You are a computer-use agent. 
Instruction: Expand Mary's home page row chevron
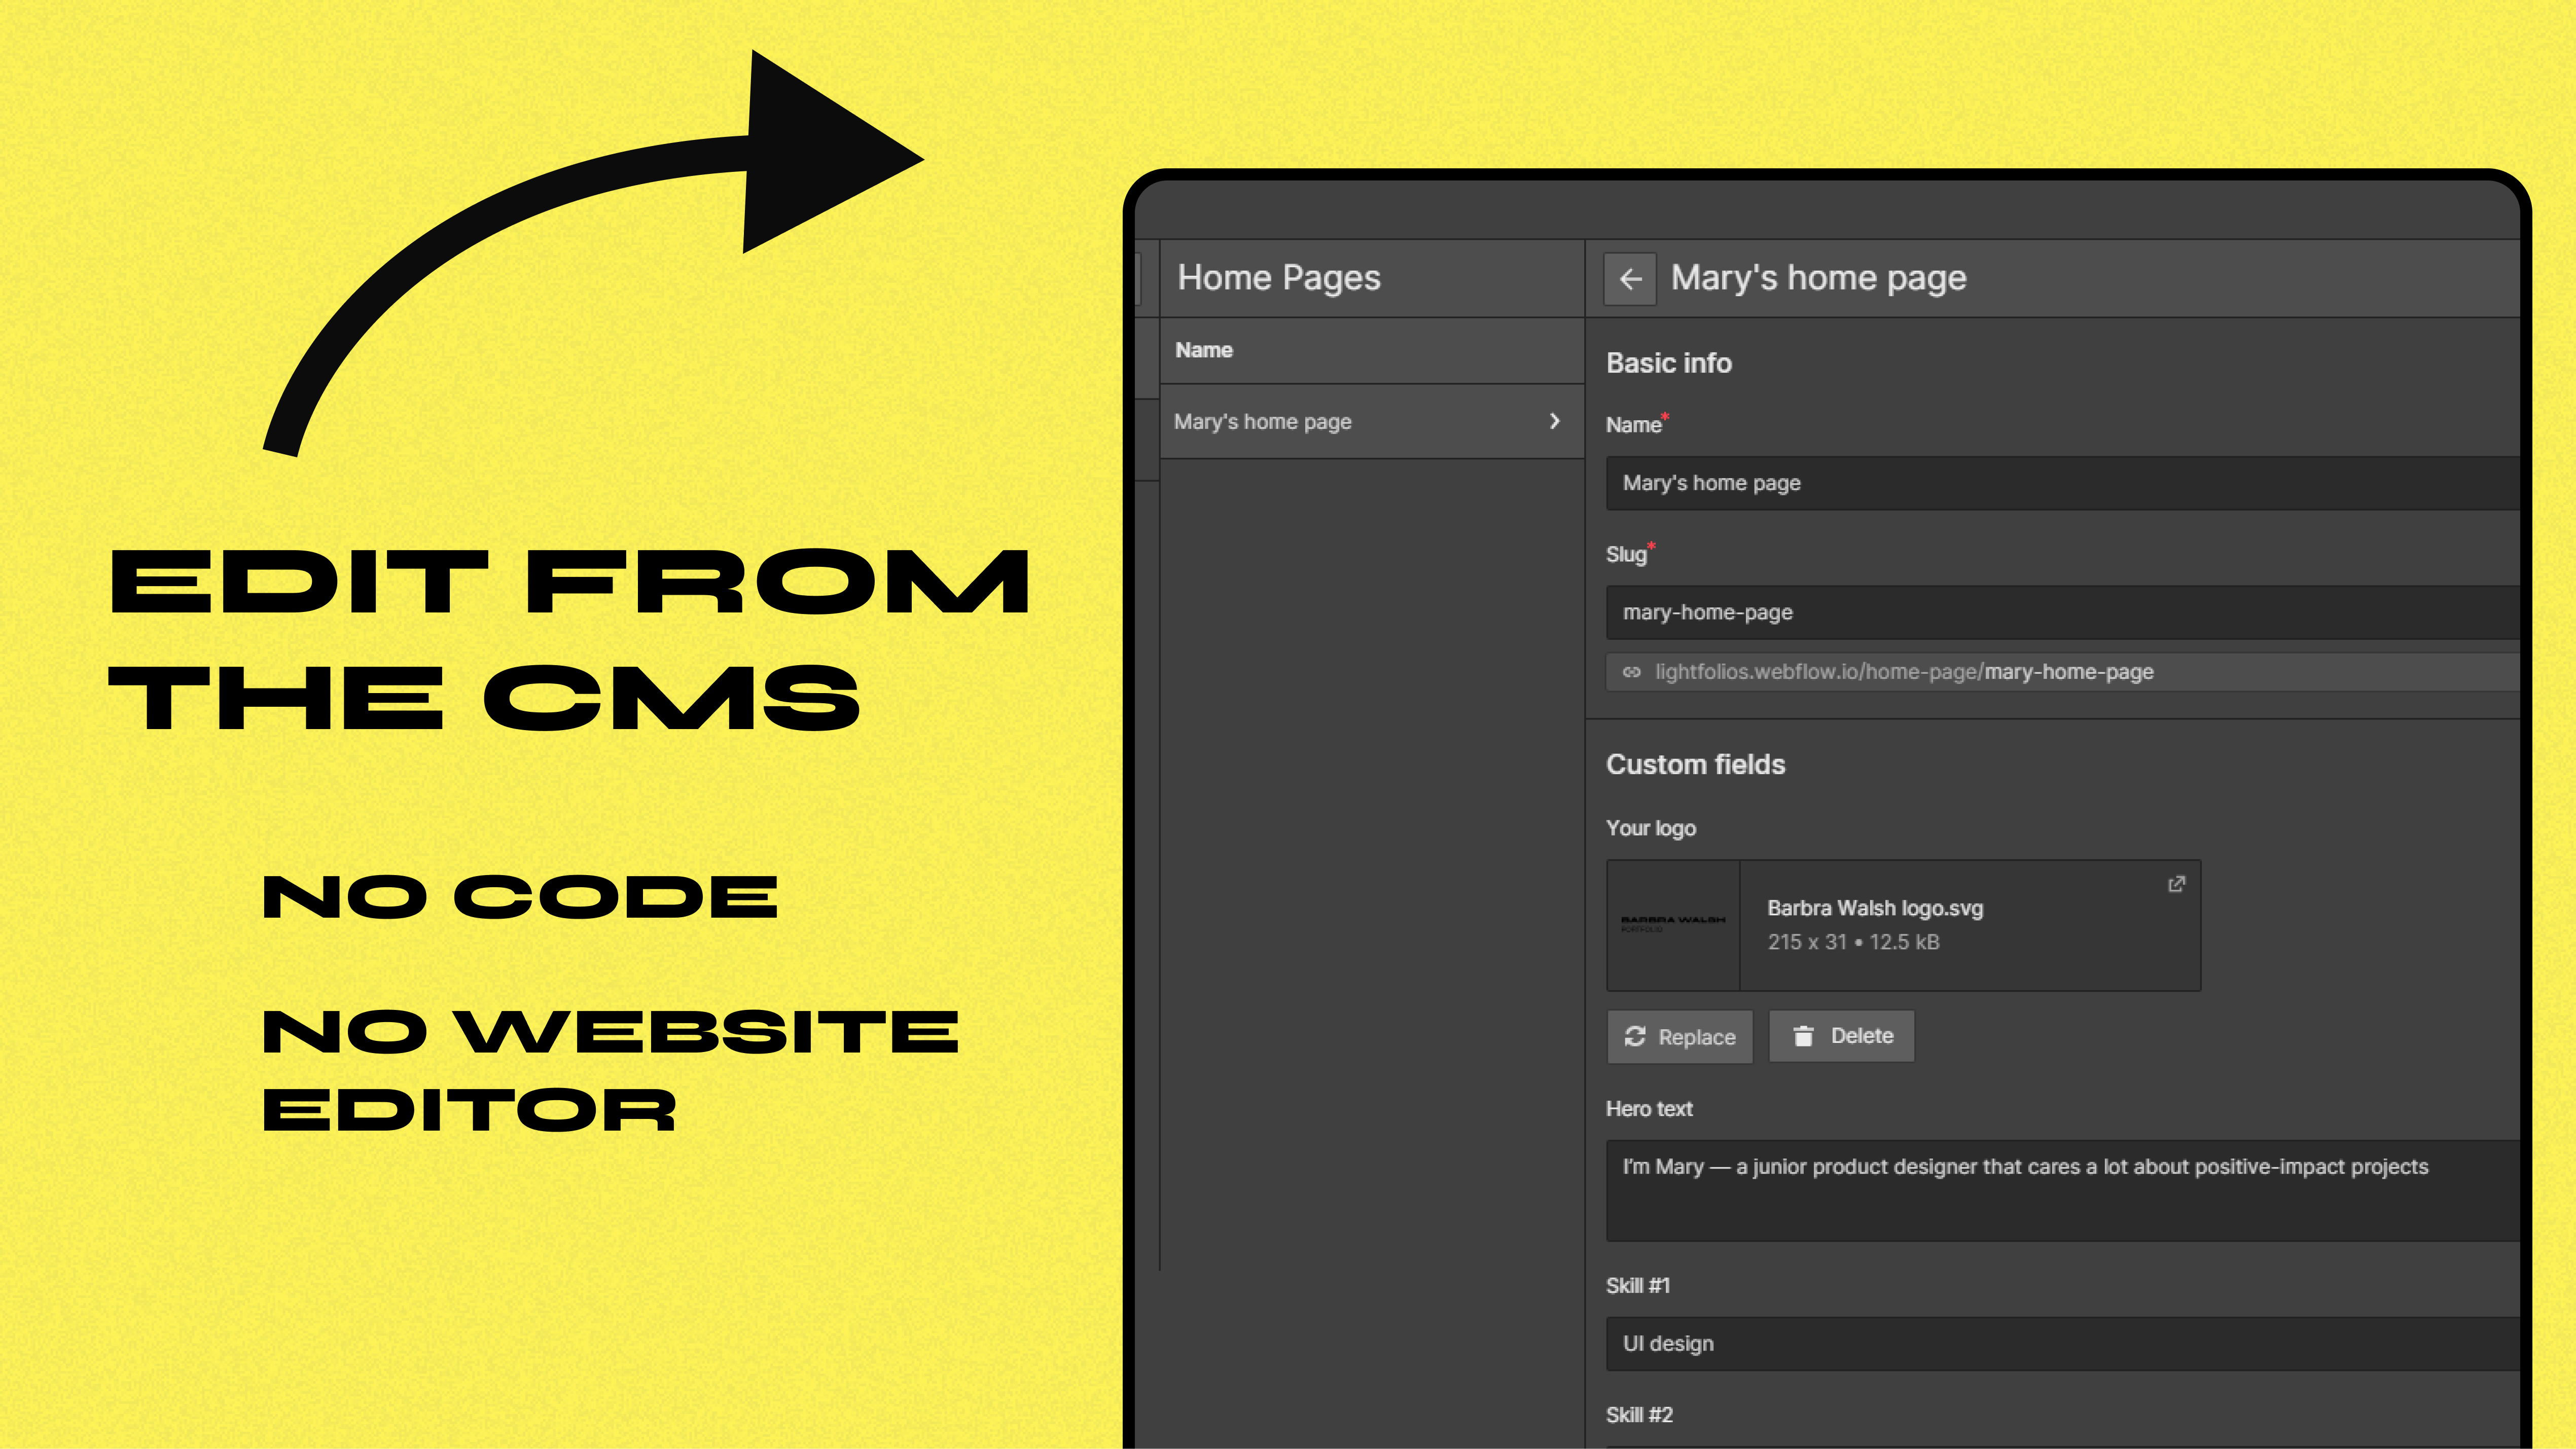tap(1554, 421)
